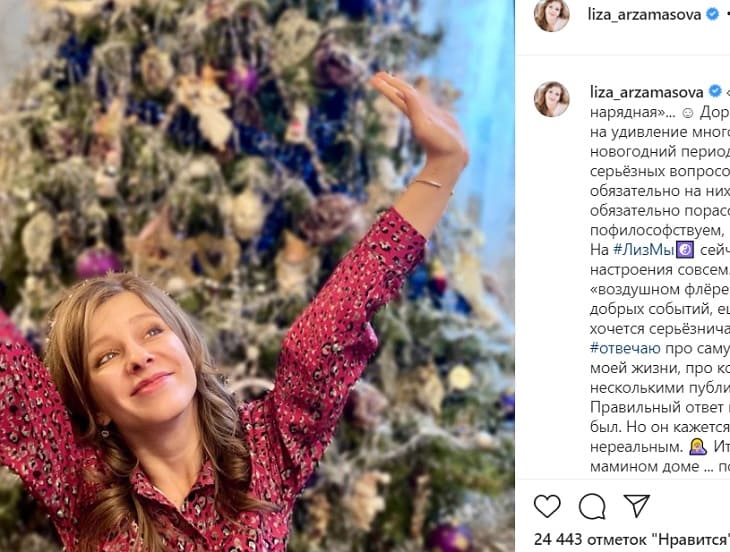Open comments via the speech bubble icon
The image size is (730, 552).
[592, 506]
